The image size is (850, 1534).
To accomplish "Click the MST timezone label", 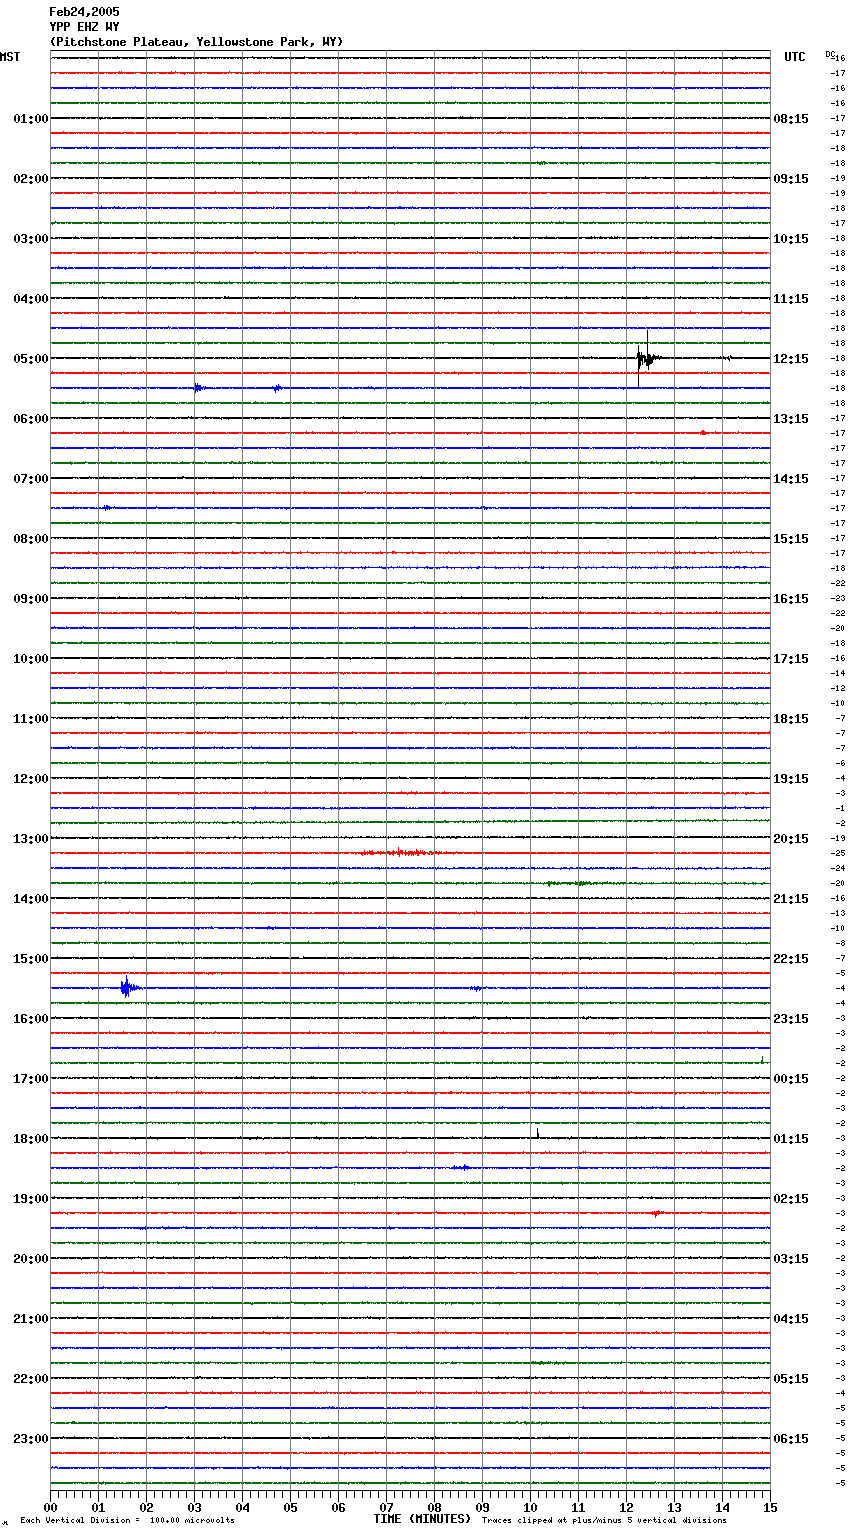I will 10,57.
